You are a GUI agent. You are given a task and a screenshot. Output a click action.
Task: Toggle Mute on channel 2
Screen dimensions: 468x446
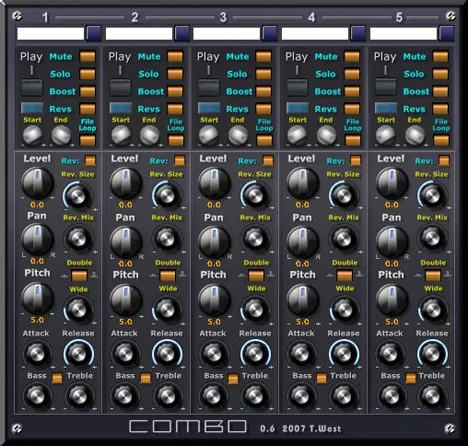[175, 57]
